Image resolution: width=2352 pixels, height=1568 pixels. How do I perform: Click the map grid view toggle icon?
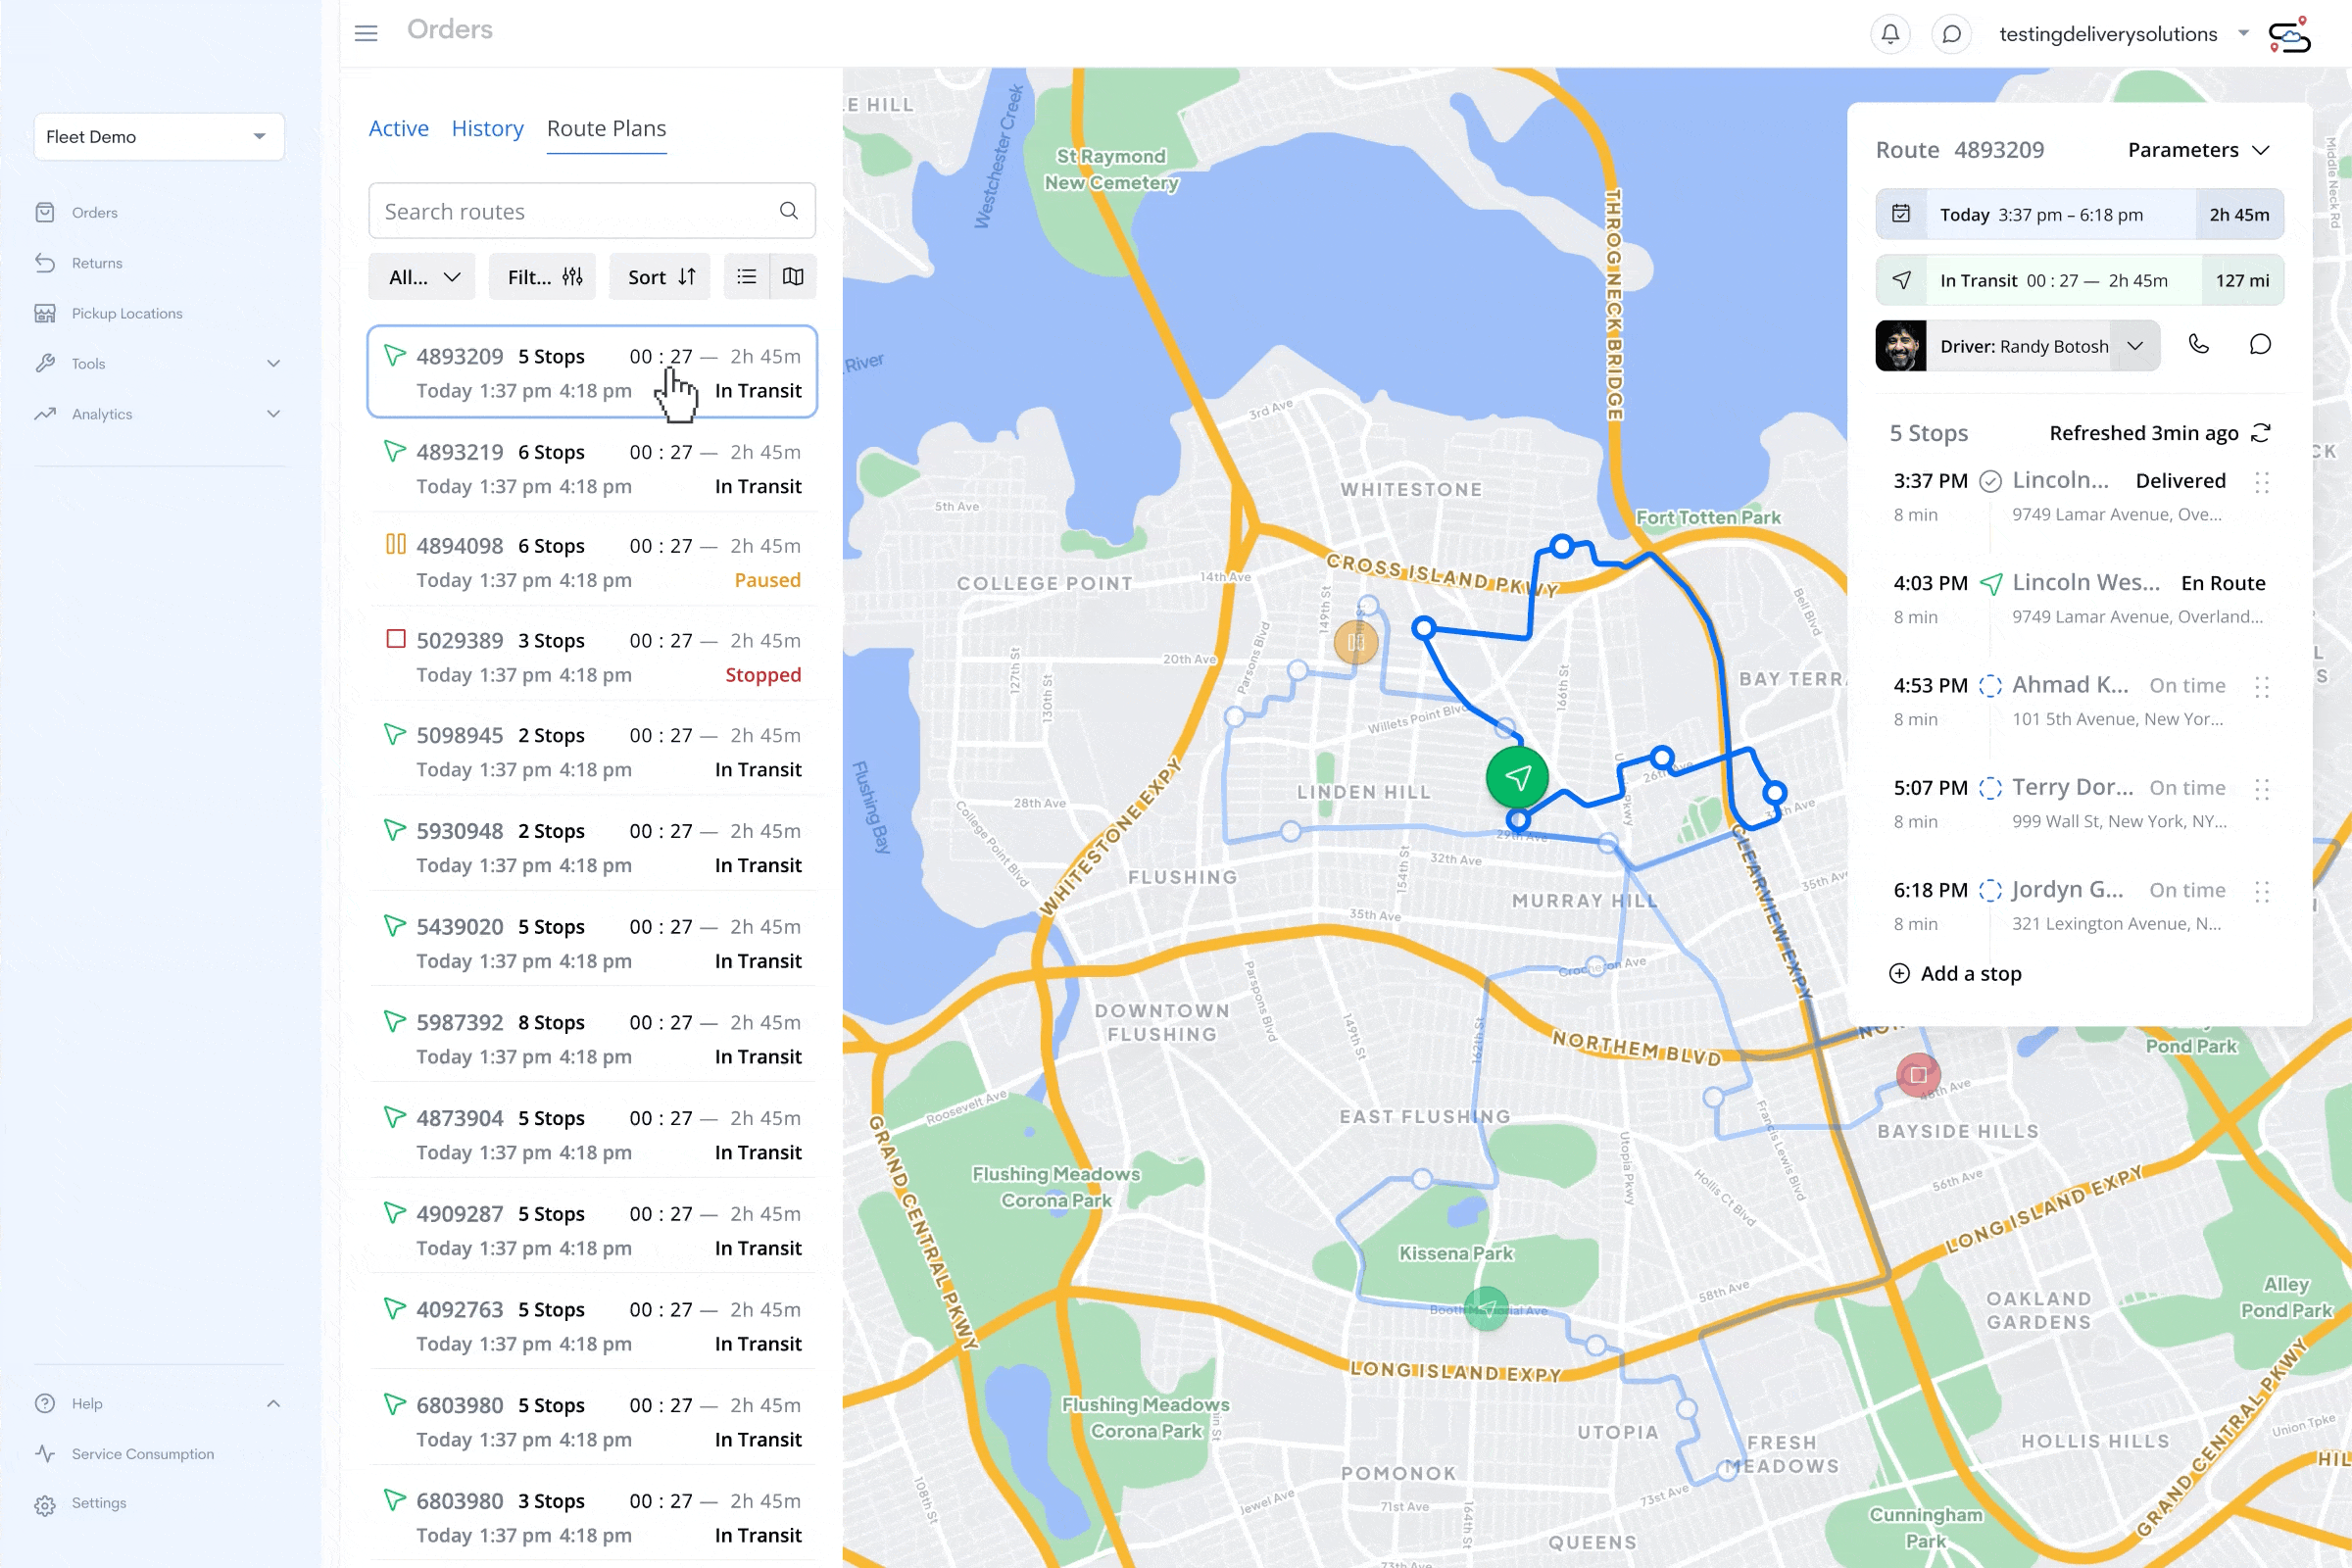coord(793,276)
